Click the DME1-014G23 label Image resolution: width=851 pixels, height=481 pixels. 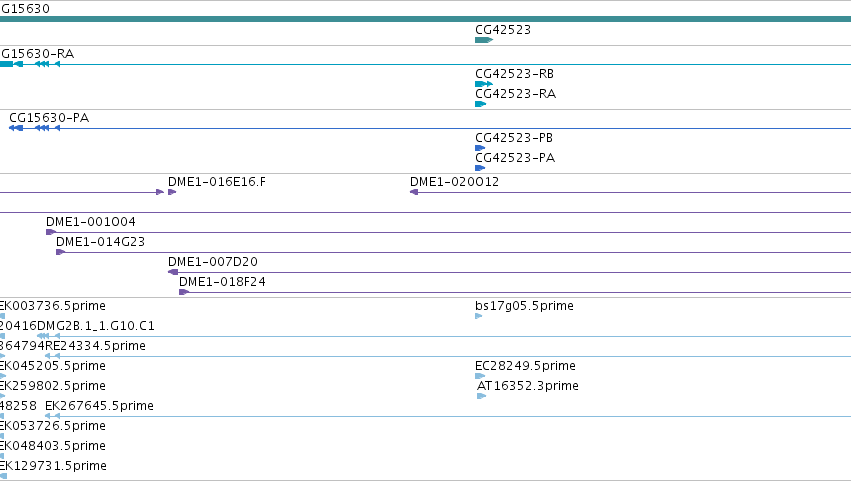pos(100,242)
